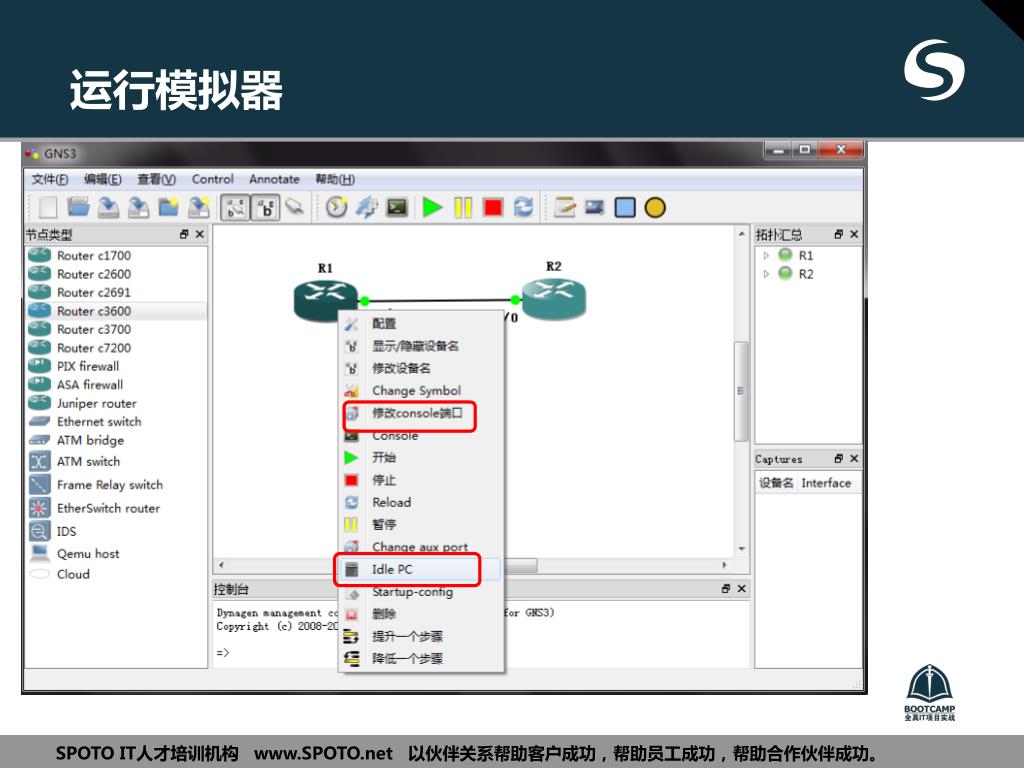Image resolution: width=1024 pixels, height=768 pixels.
Task: Select Router c7200 node type
Action: (x=116, y=348)
